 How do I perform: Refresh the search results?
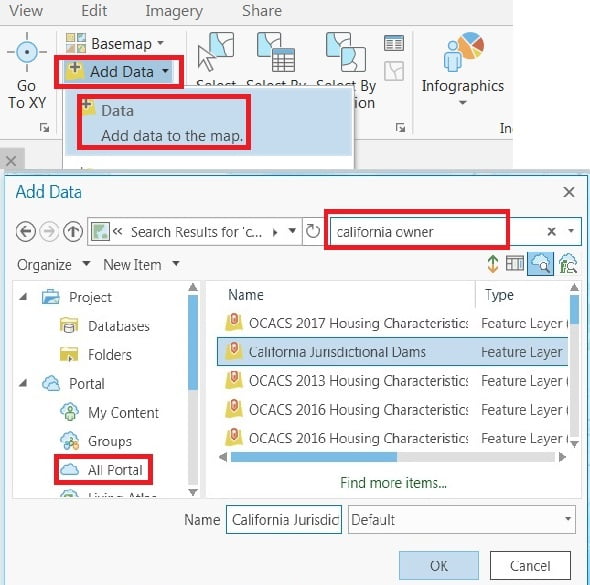click(x=312, y=231)
